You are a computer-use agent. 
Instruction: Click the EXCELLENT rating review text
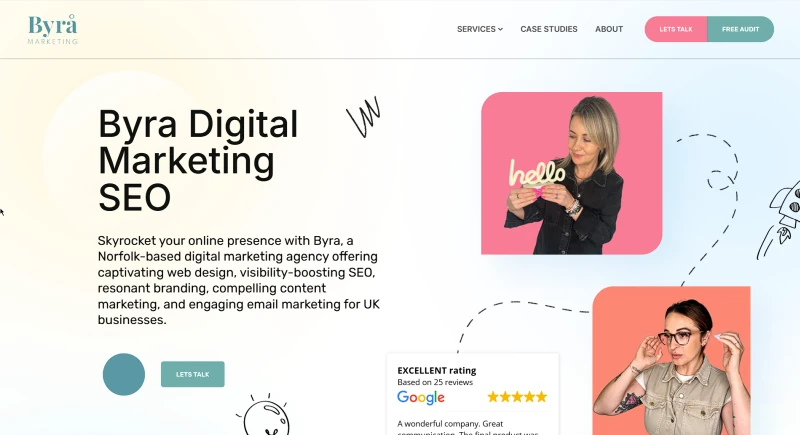click(x=436, y=371)
